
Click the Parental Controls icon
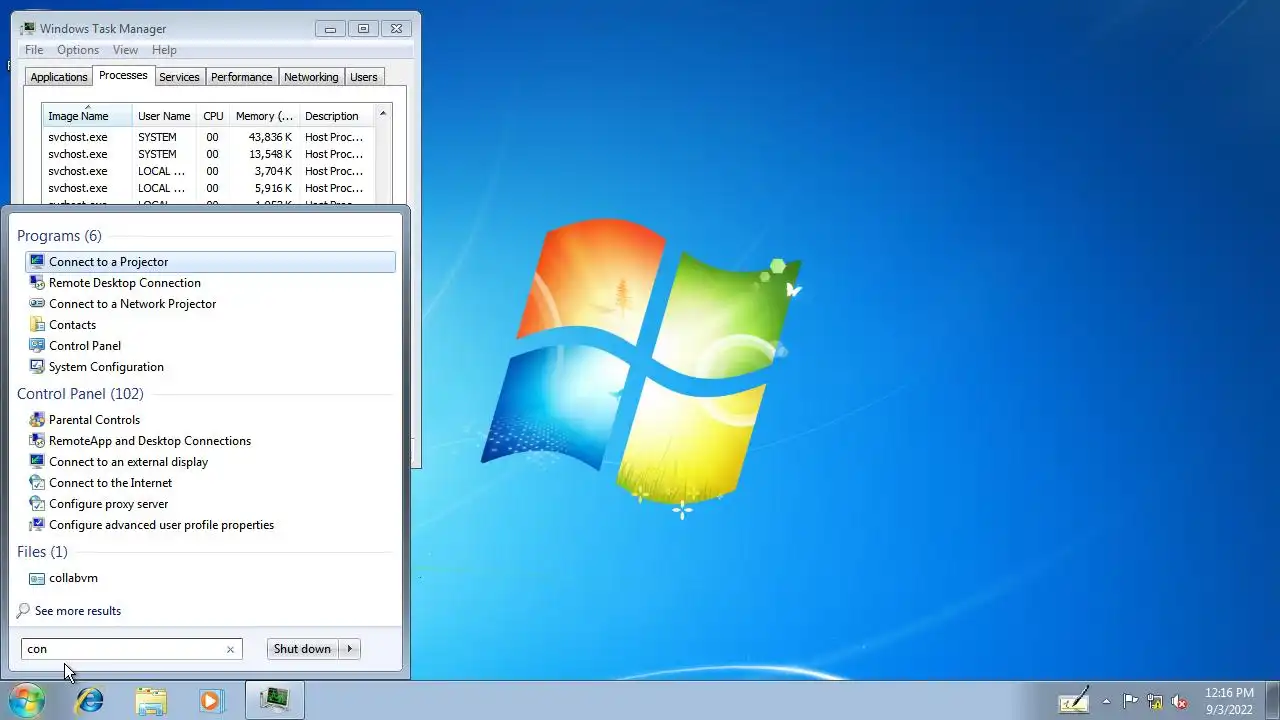point(37,419)
